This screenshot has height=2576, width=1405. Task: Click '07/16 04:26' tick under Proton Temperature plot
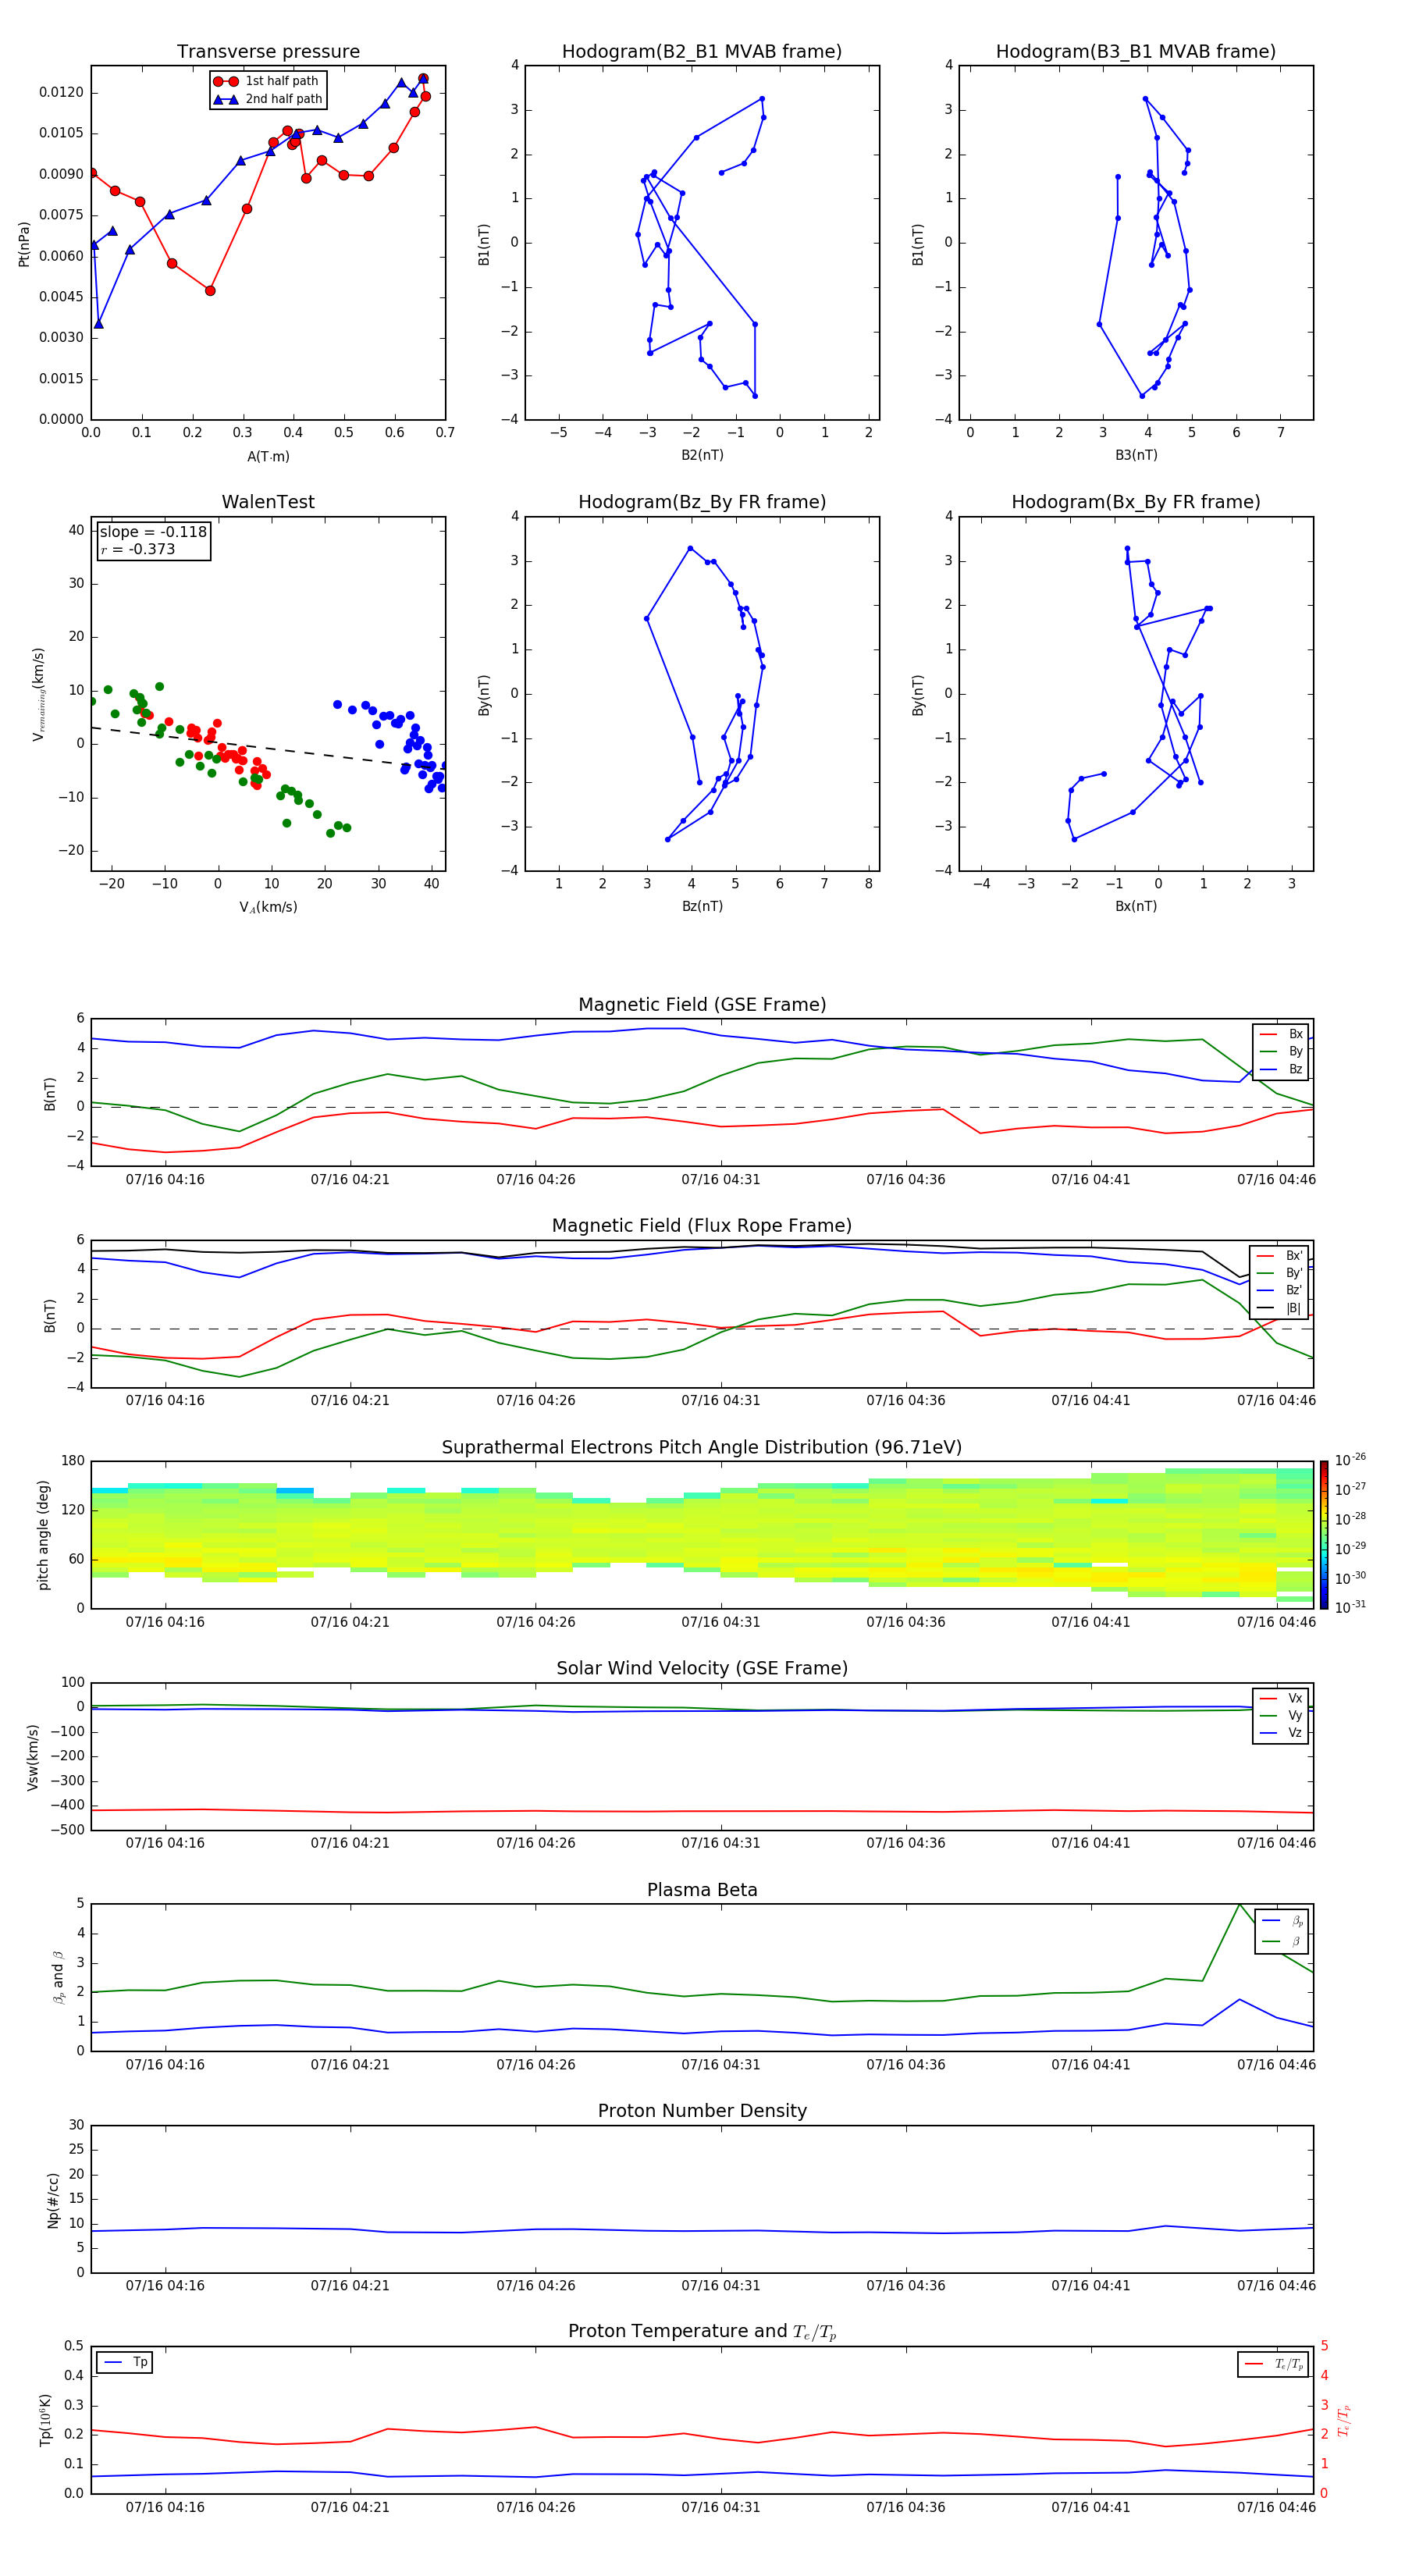536,2507
